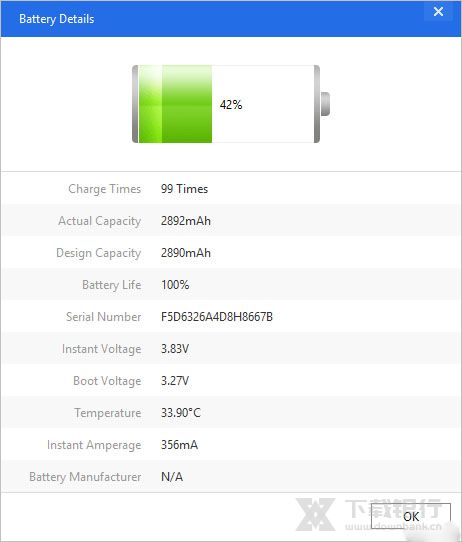
Task: Click the Instant Amperage value 356mA
Action: [x=179, y=445]
